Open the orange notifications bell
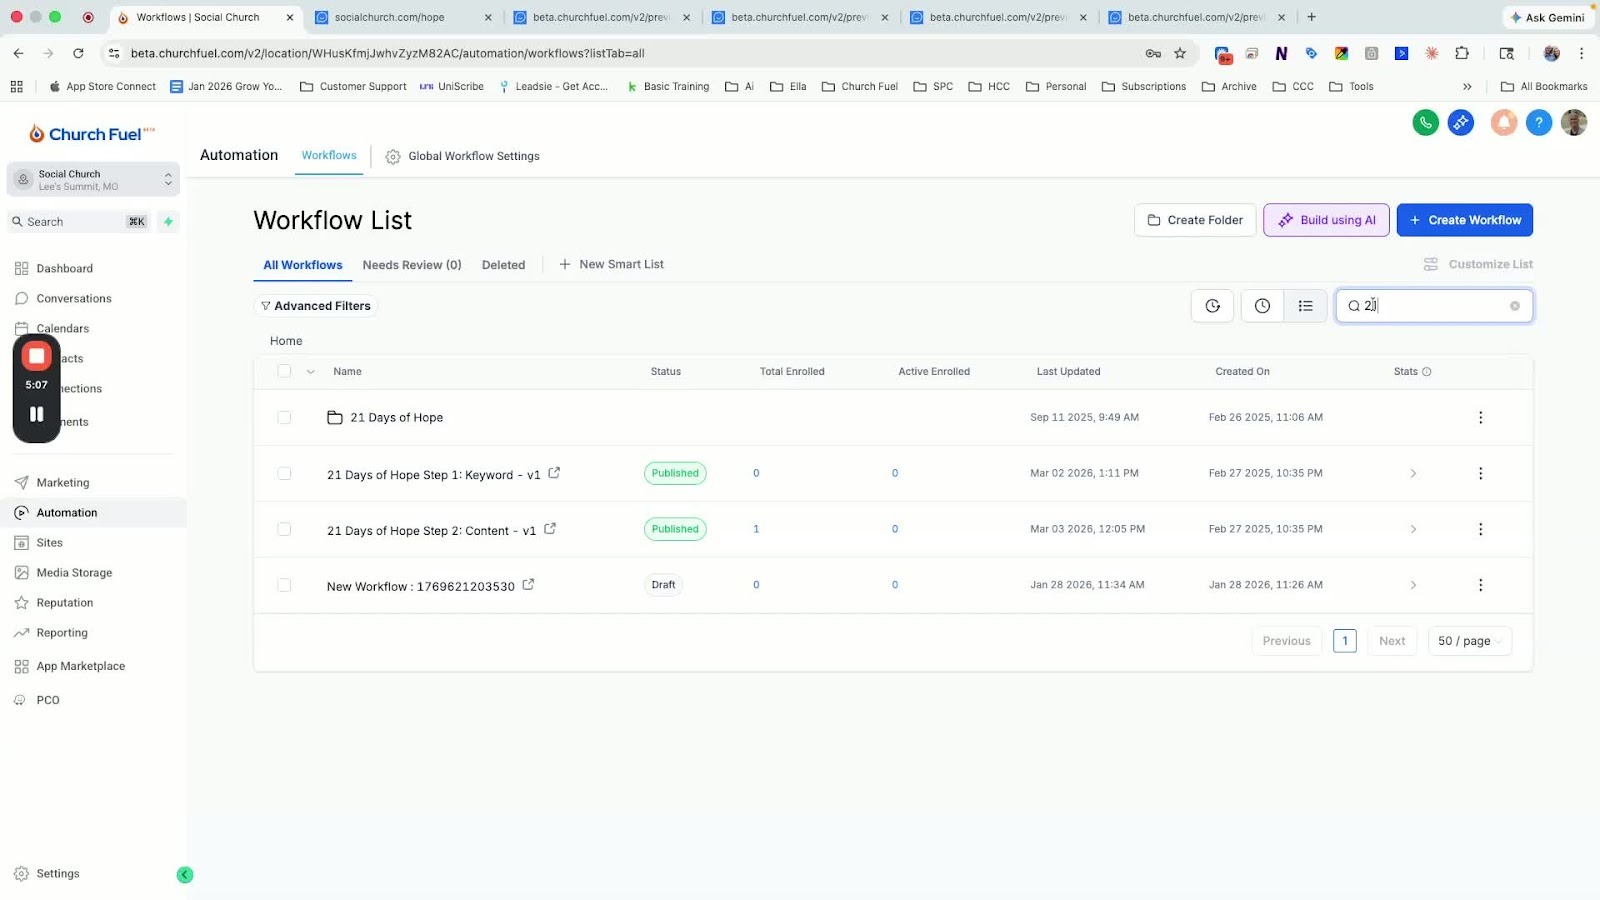Image resolution: width=1600 pixels, height=900 pixels. pos(1504,123)
